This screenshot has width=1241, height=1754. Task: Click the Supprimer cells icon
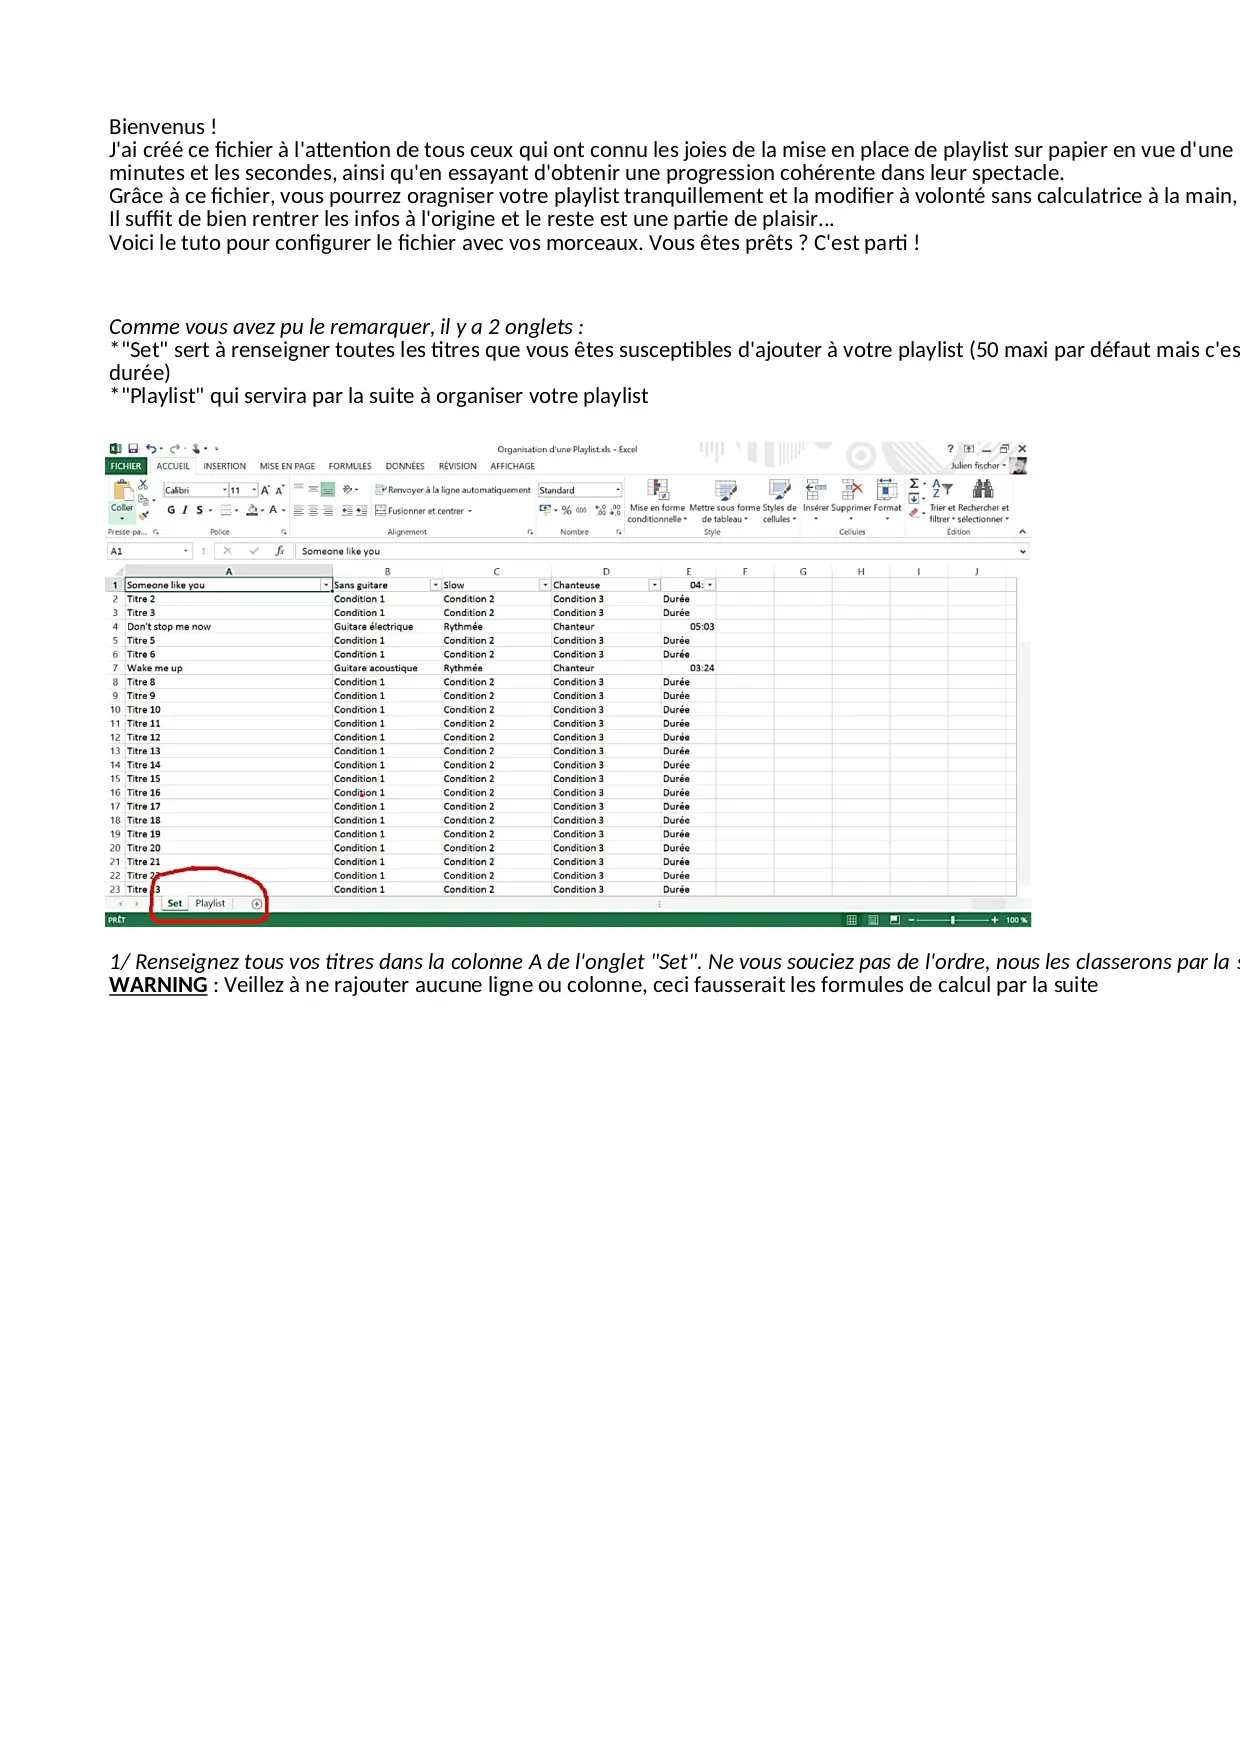pyautogui.click(x=851, y=489)
